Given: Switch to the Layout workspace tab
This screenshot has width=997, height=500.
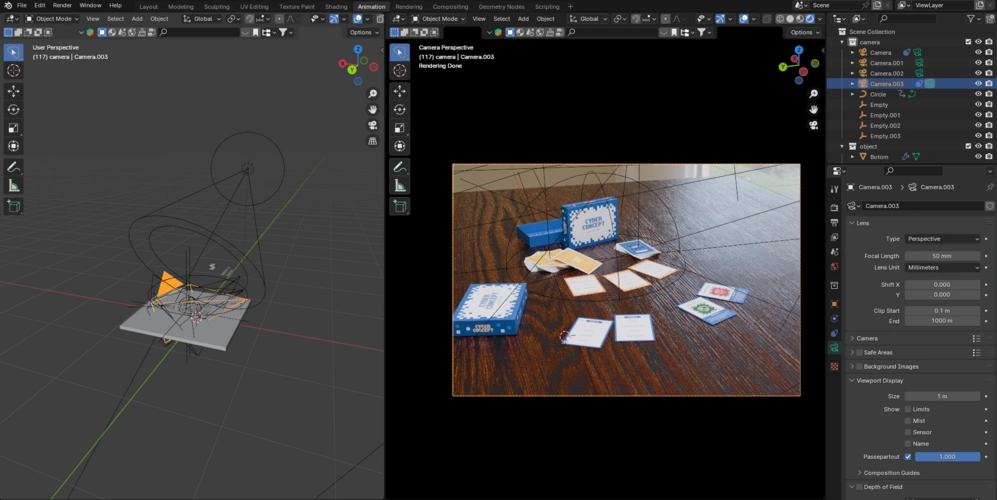Looking at the screenshot, I should pyautogui.click(x=149, y=6).
